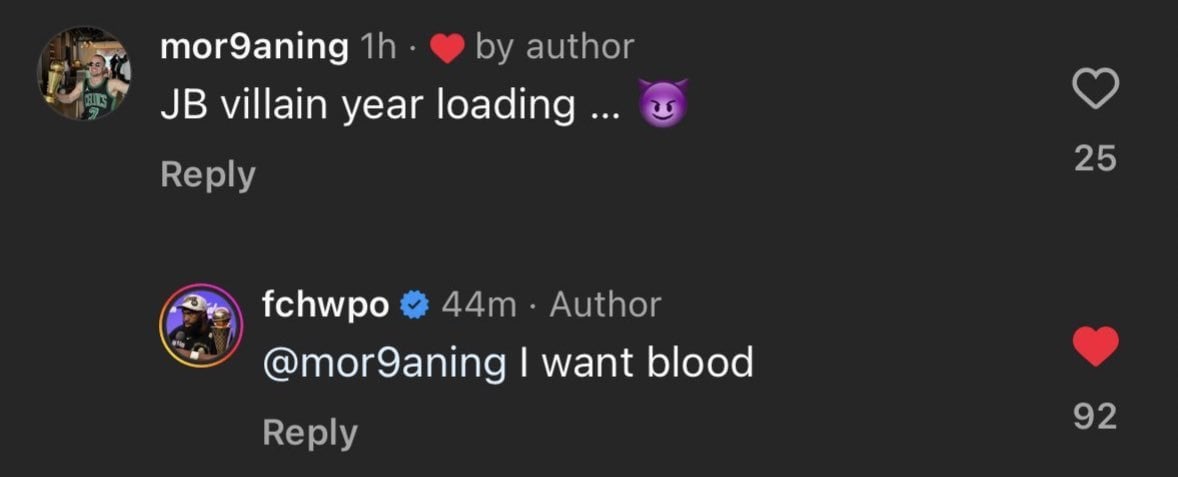The height and width of the screenshot is (477, 1178).
Task: Unlike the fchwpo reply via red heart
Action: [1094, 348]
